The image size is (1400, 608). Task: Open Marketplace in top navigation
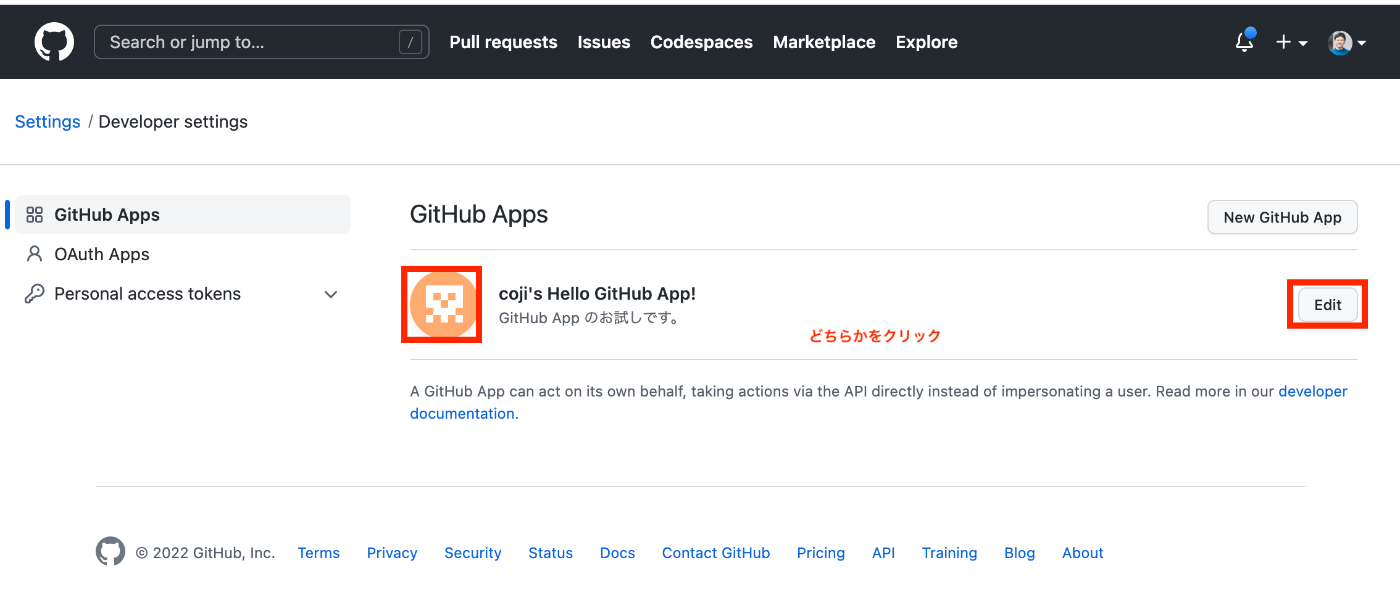pos(824,42)
